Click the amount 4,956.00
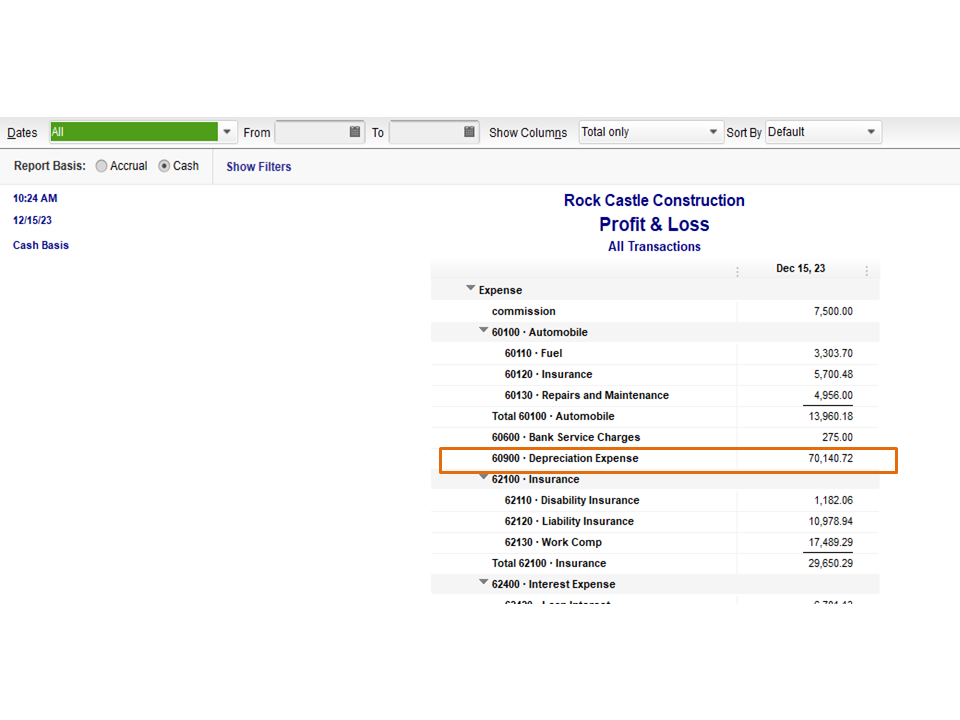 click(x=833, y=395)
